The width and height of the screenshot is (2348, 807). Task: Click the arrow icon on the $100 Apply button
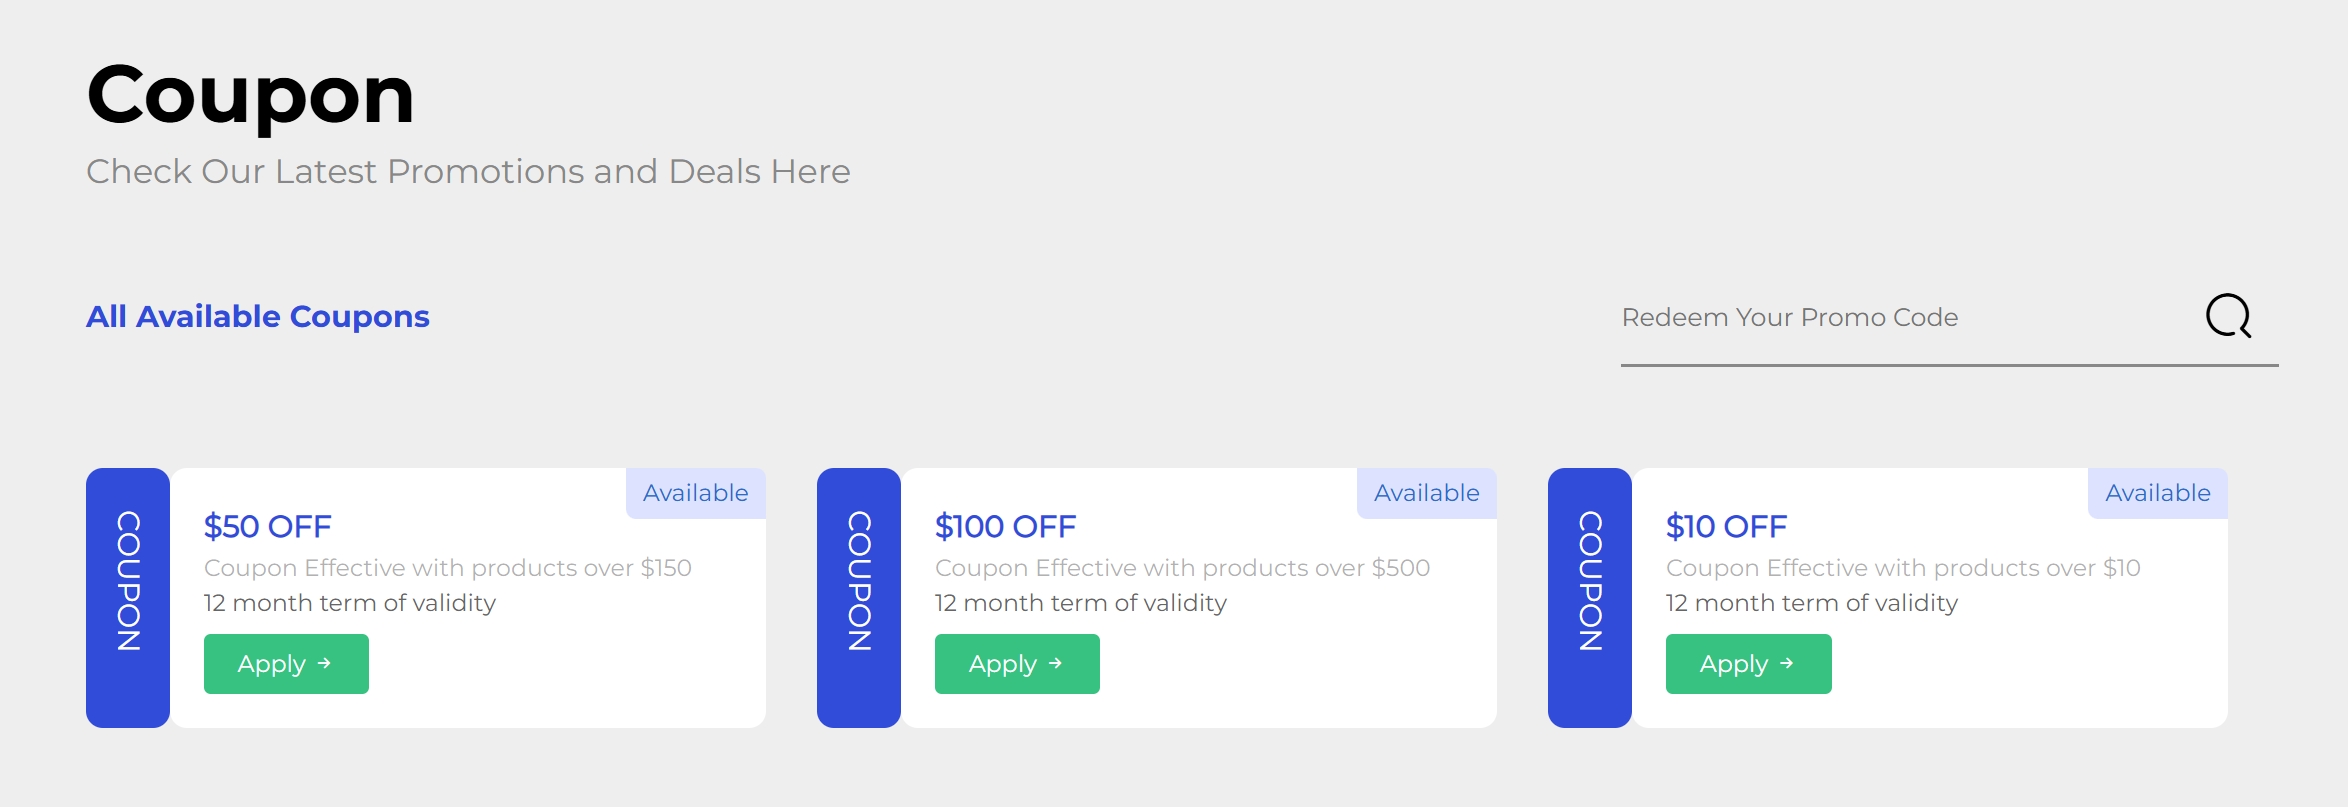[1055, 663]
